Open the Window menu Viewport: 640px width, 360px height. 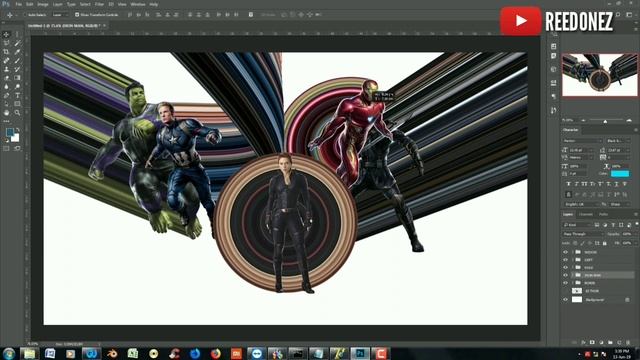pyautogui.click(x=138, y=4)
